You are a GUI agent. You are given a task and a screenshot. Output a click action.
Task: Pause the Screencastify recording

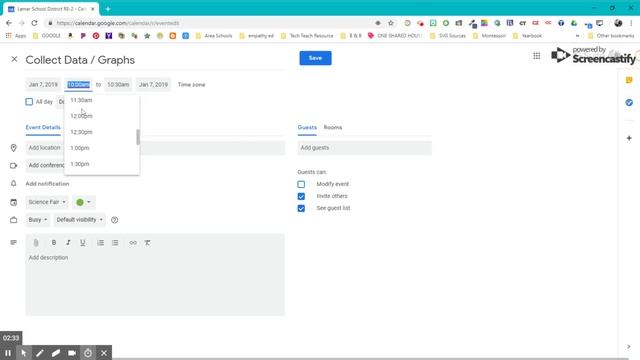[8, 353]
